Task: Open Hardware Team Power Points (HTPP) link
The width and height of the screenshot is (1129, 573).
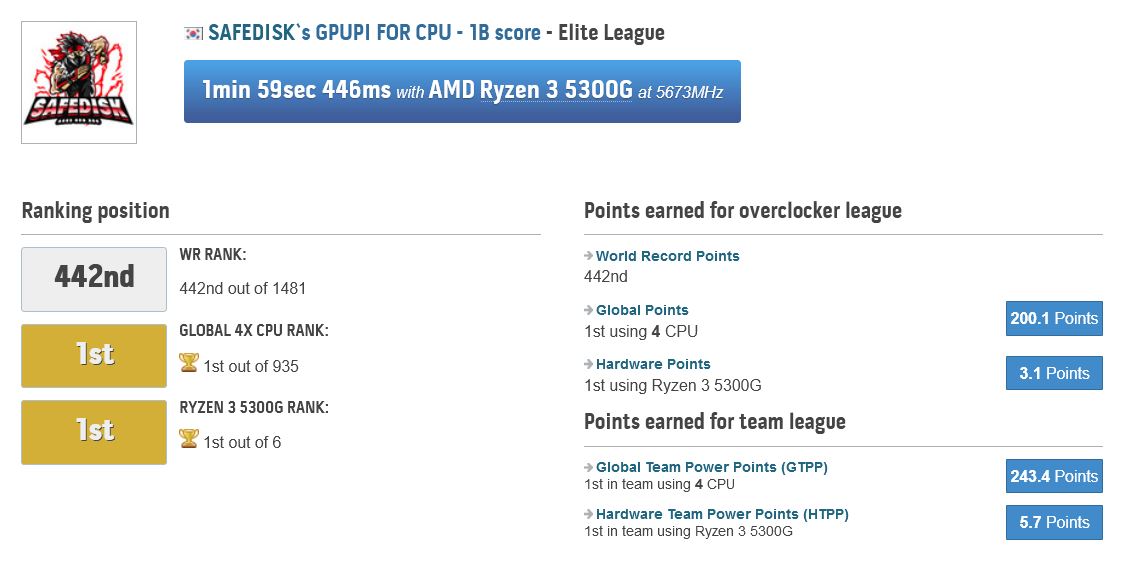Action: tap(722, 514)
